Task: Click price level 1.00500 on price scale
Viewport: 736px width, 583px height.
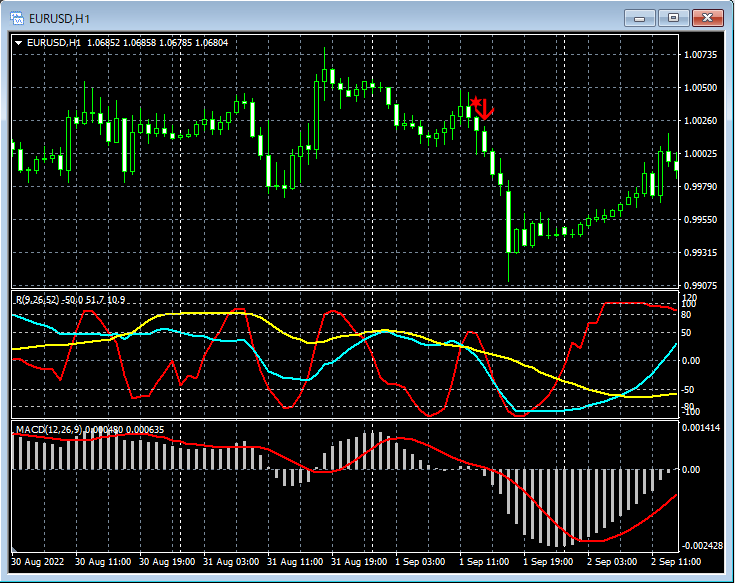Action: (700, 88)
